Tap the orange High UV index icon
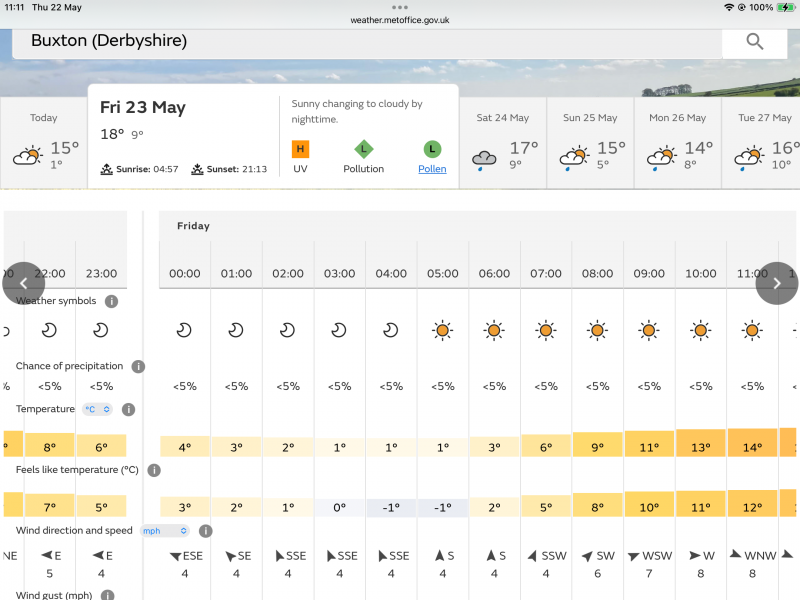800x600 pixels. coord(300,149)
